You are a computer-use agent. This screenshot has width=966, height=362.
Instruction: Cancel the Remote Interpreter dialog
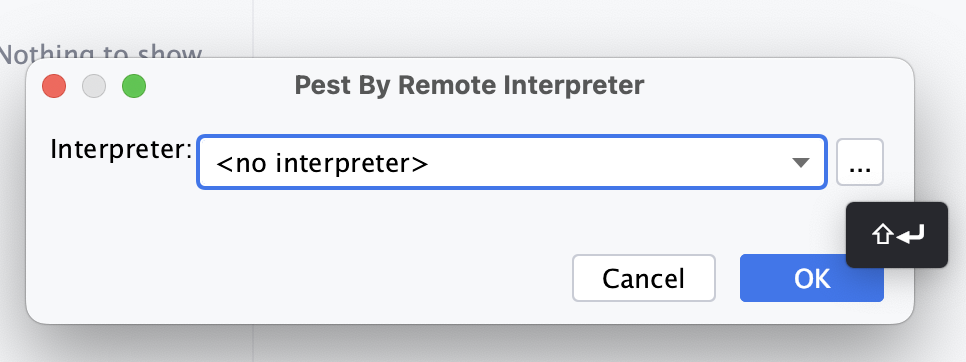pos(644,278)
